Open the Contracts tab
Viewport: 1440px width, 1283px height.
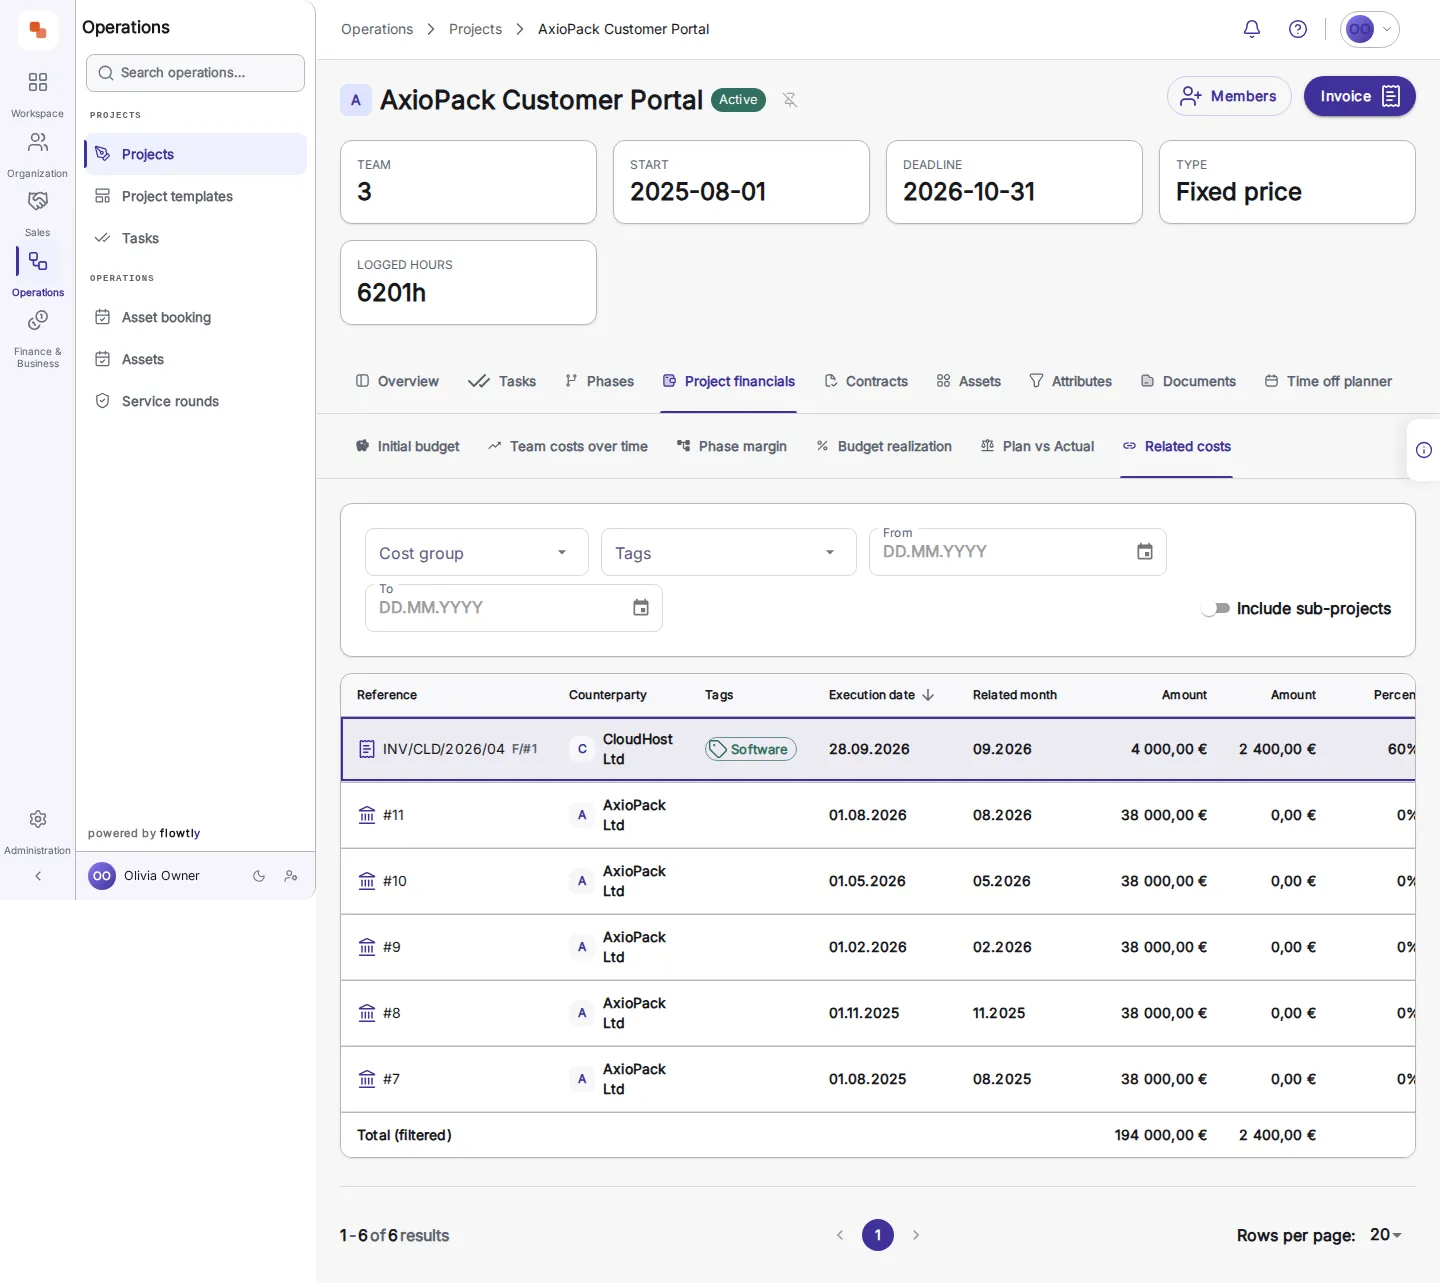(866, 381)
